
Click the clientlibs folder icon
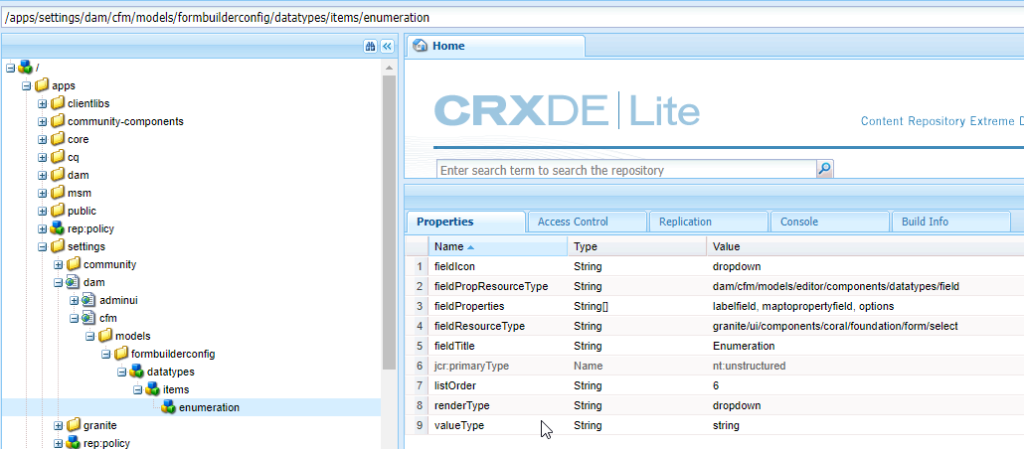point(58,103)
